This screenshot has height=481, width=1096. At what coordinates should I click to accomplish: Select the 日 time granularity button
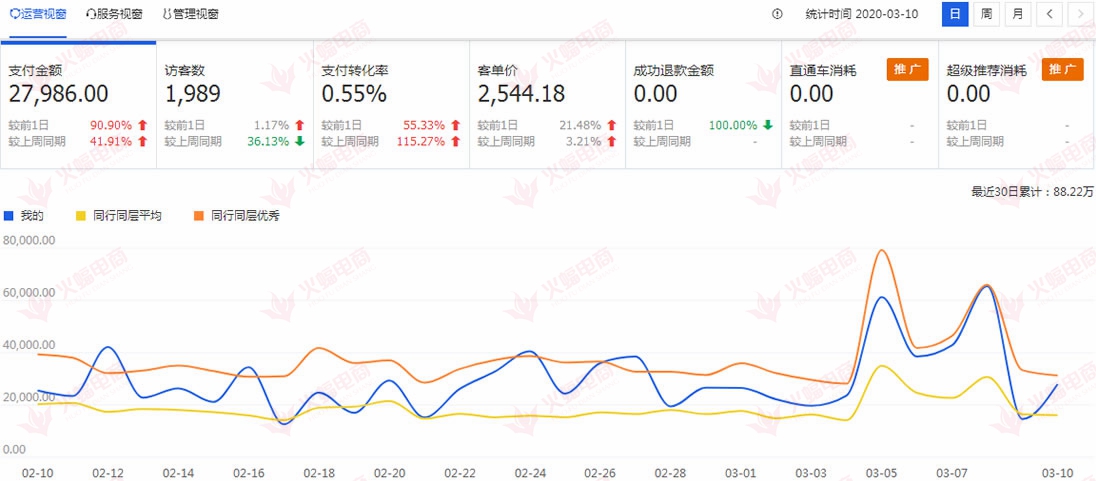pos(955,14)
